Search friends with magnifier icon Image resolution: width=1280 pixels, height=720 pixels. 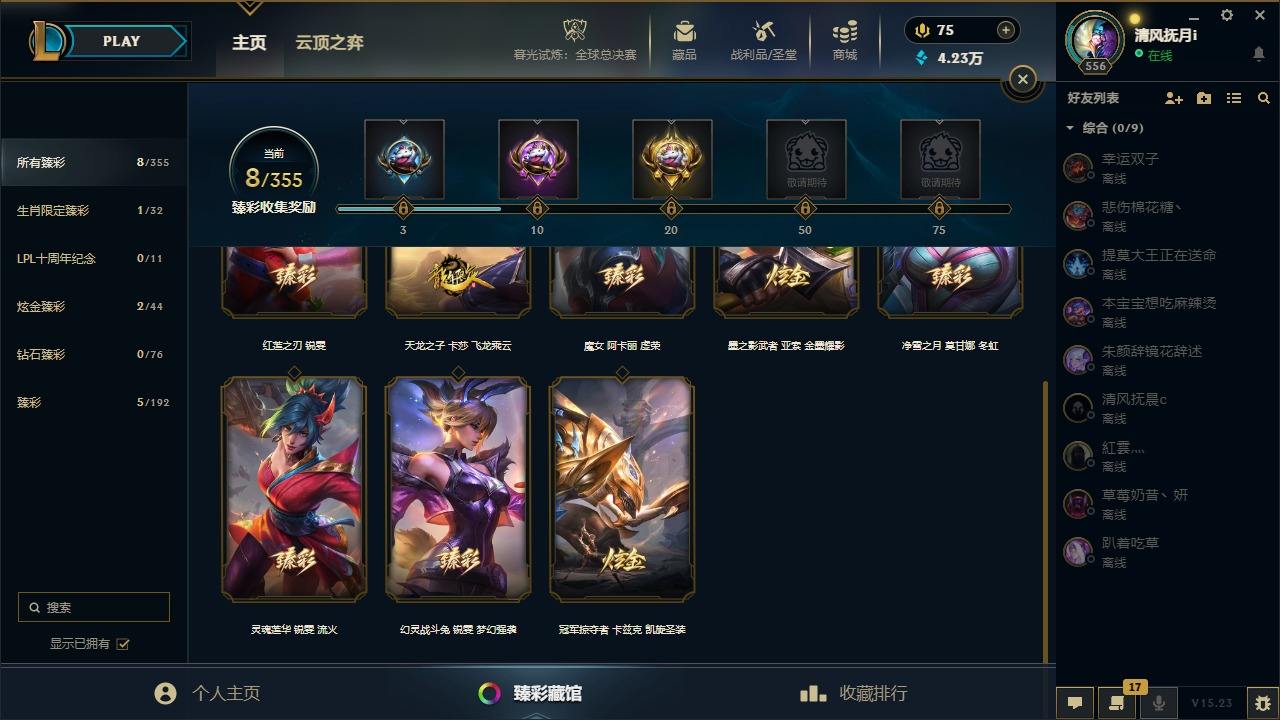1264,98
